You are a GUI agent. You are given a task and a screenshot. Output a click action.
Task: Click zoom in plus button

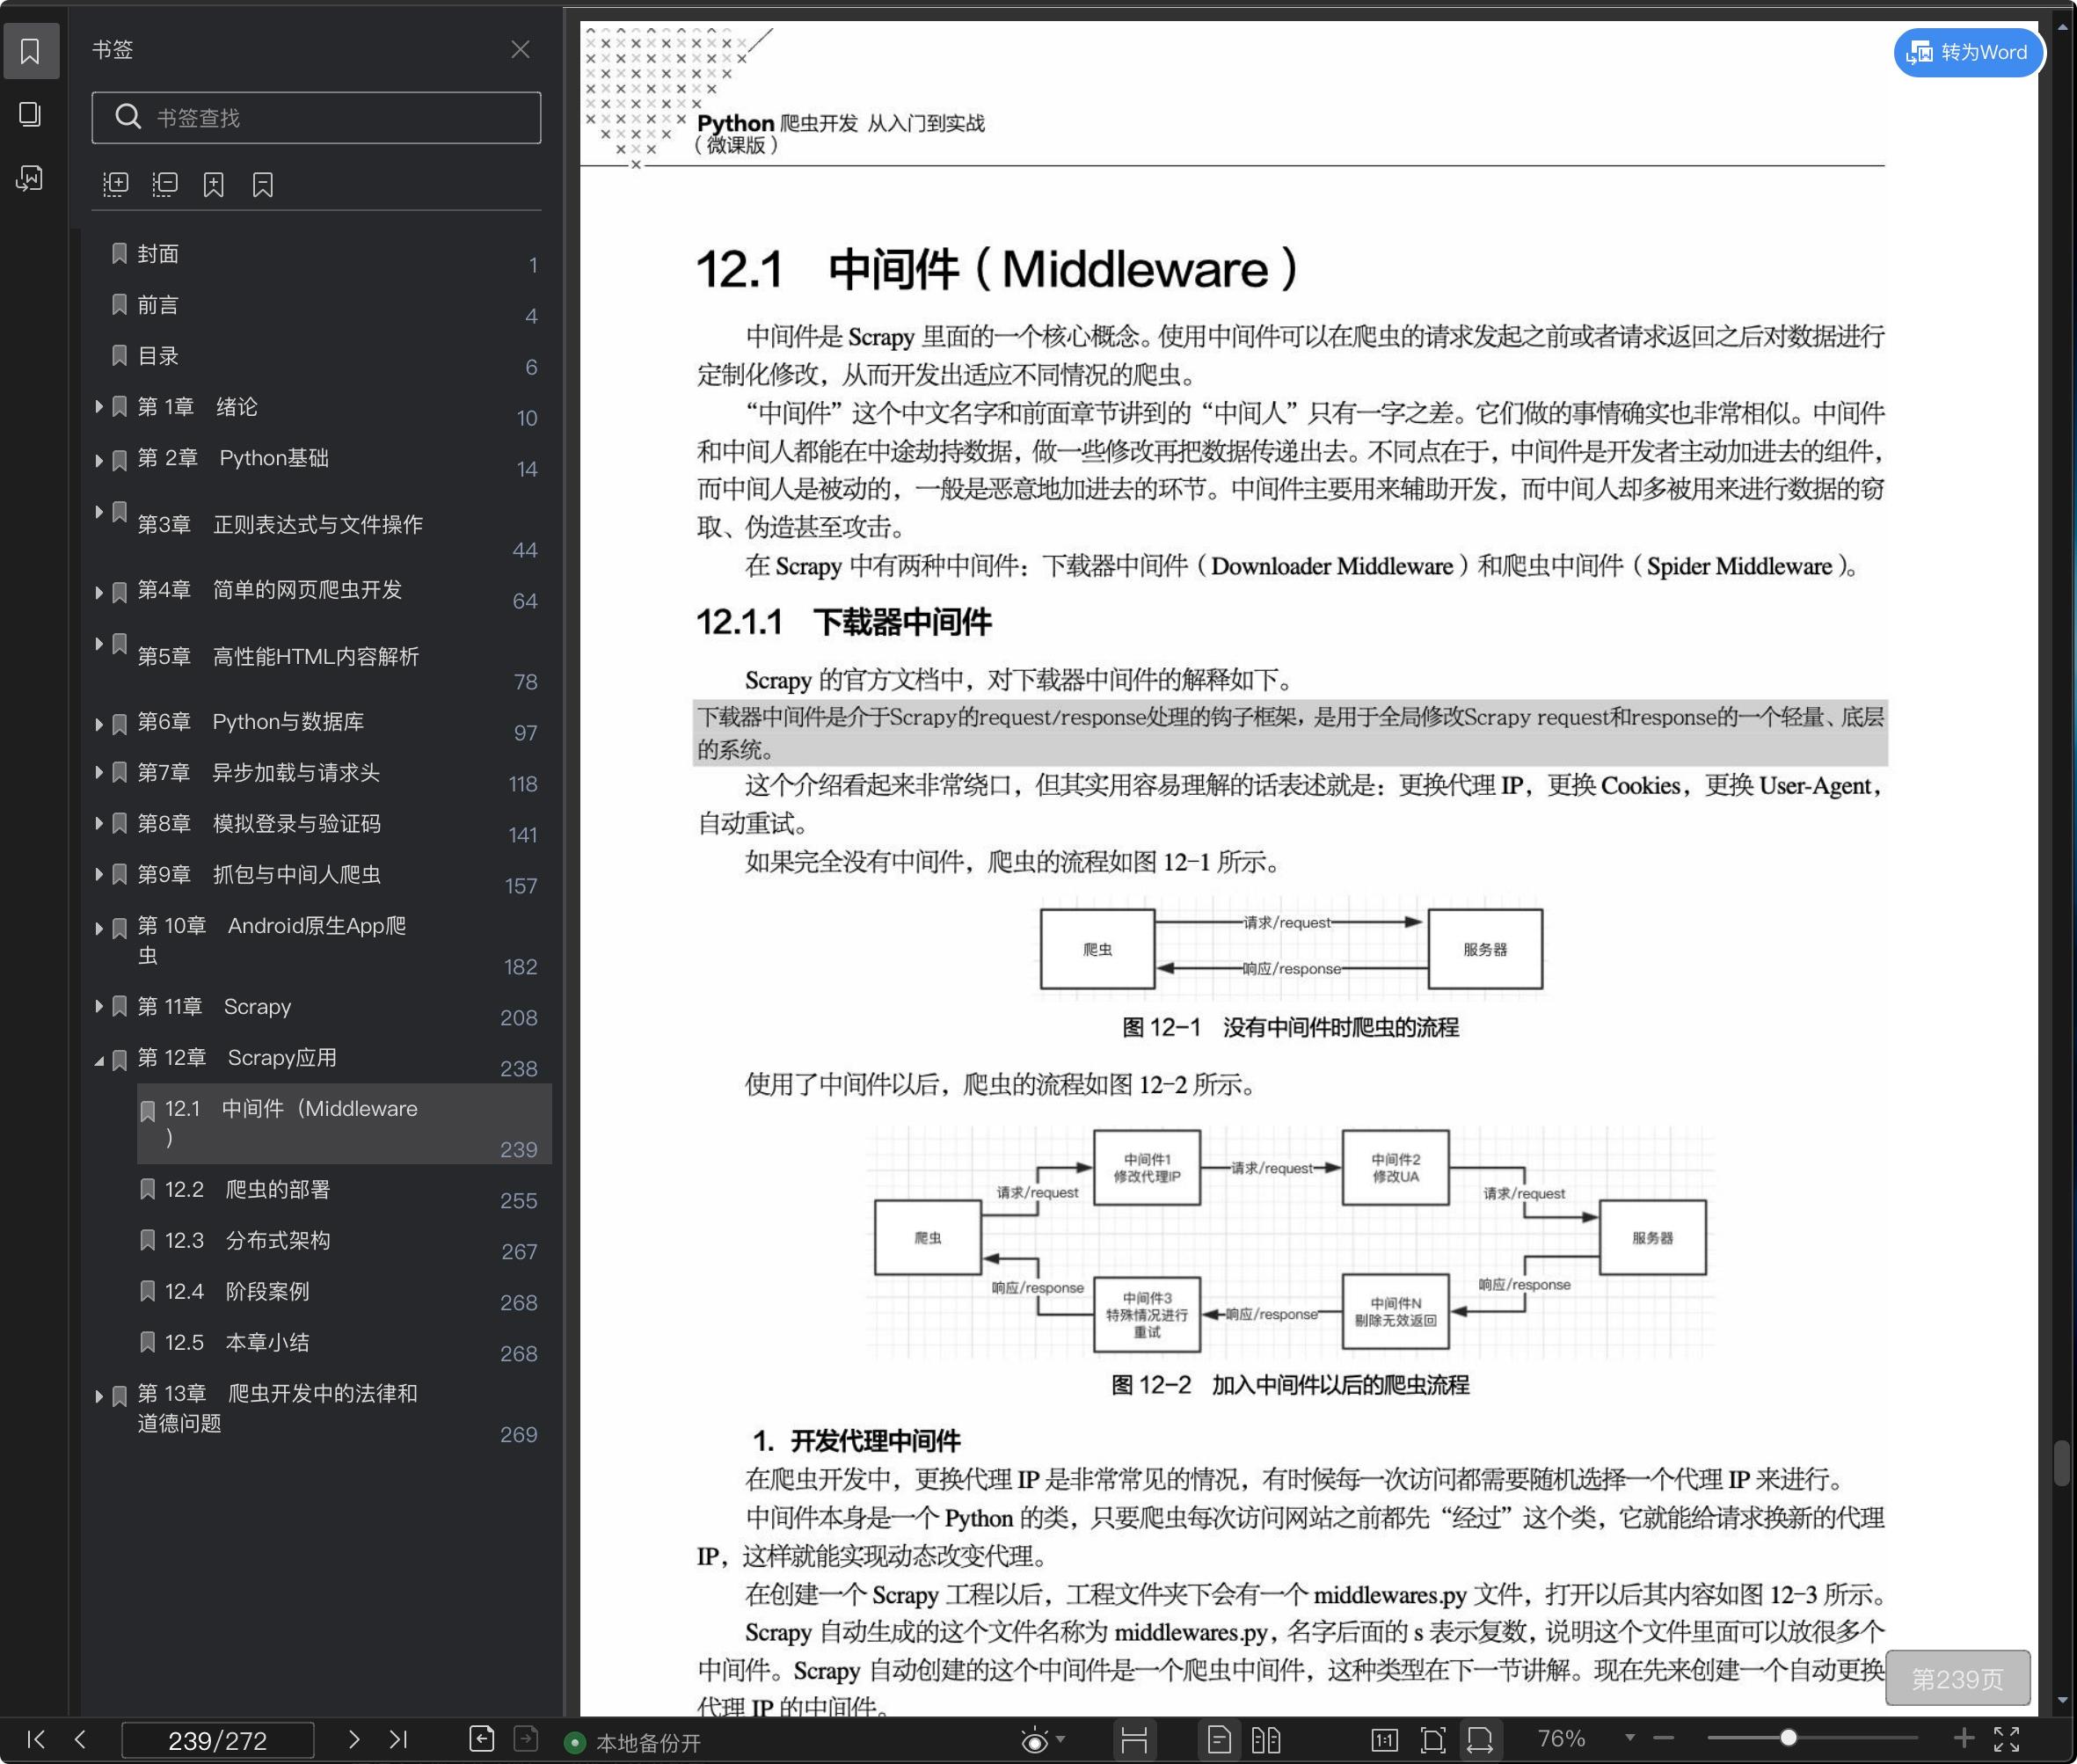[1964, 1739]
